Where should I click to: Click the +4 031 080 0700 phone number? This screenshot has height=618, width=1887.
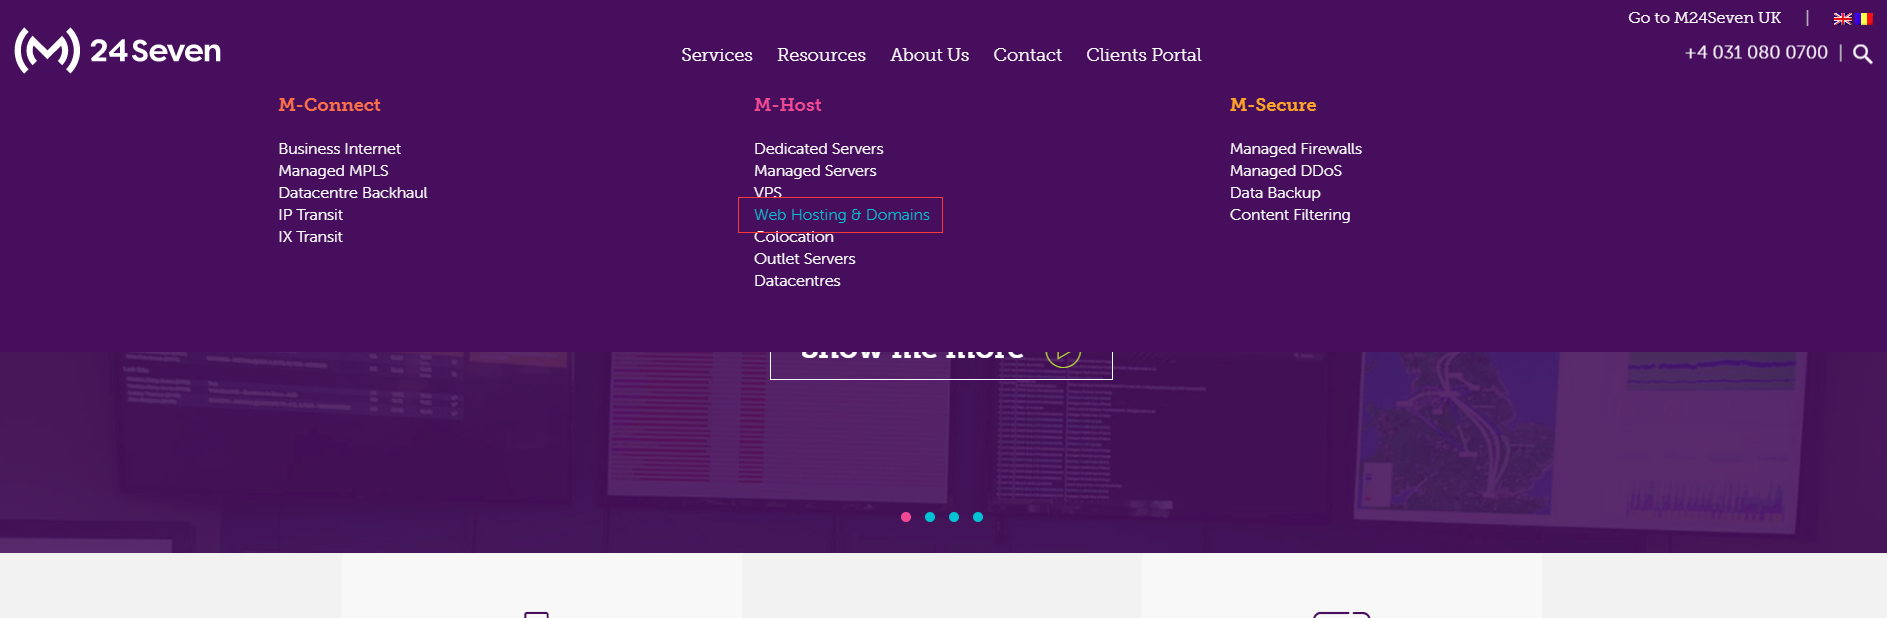(x=1756, y=53)
